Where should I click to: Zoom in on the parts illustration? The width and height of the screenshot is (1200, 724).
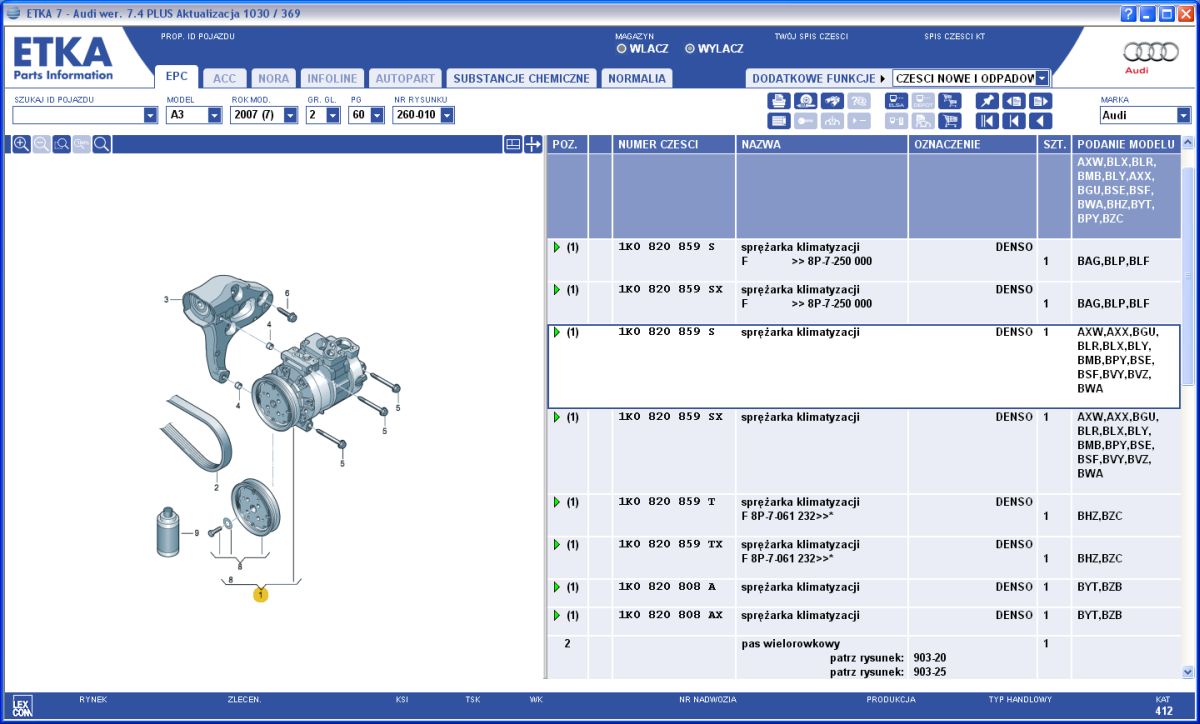coord(21,144)
